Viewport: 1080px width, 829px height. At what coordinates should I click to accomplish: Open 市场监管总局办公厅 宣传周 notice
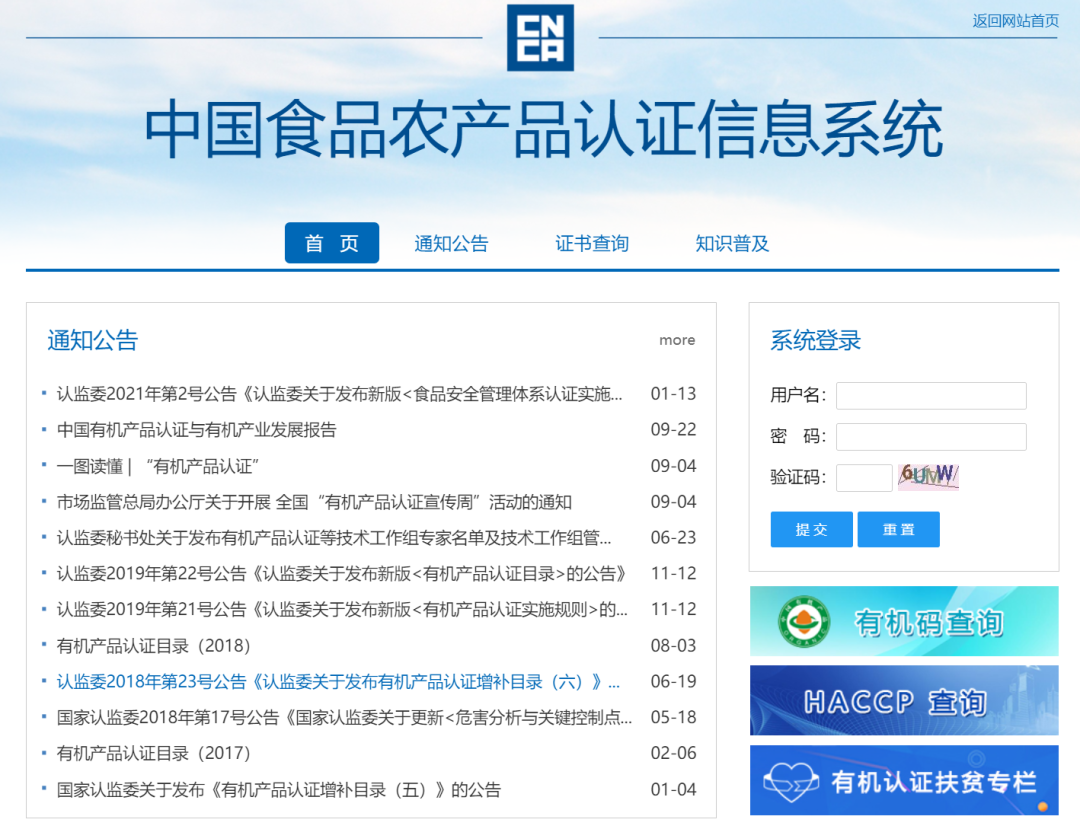[314, 502]
